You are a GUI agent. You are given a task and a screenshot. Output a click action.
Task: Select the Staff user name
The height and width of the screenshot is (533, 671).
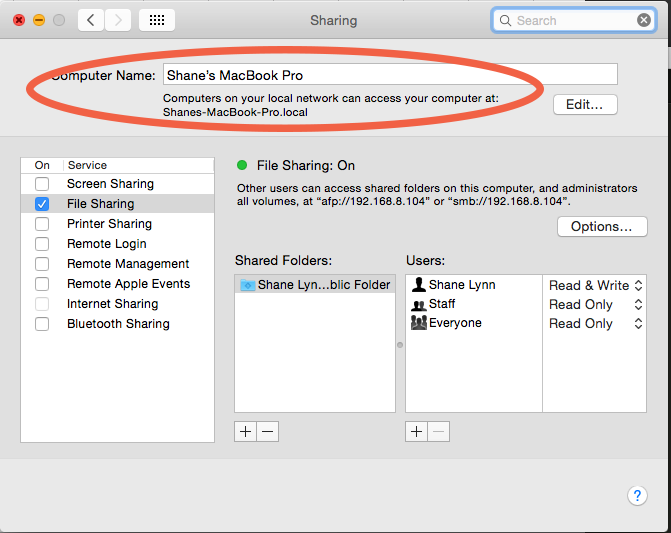442,304
